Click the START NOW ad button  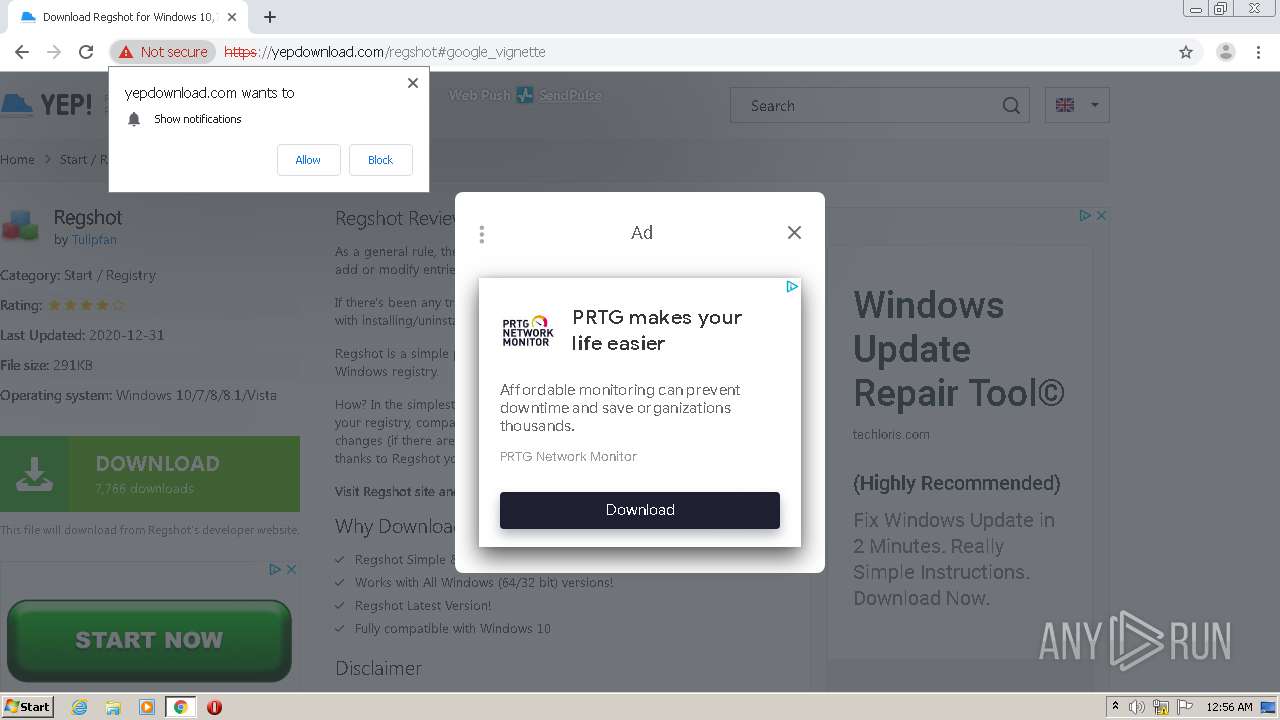point(149,640)
